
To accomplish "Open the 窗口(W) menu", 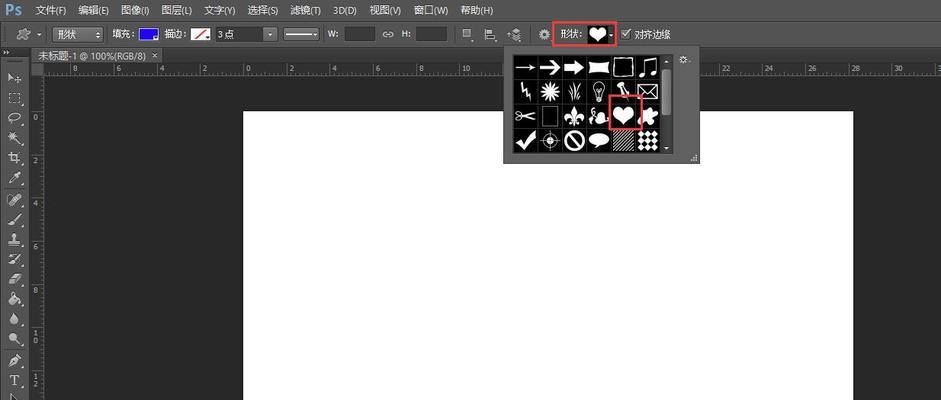I will (x=431, y=10).
